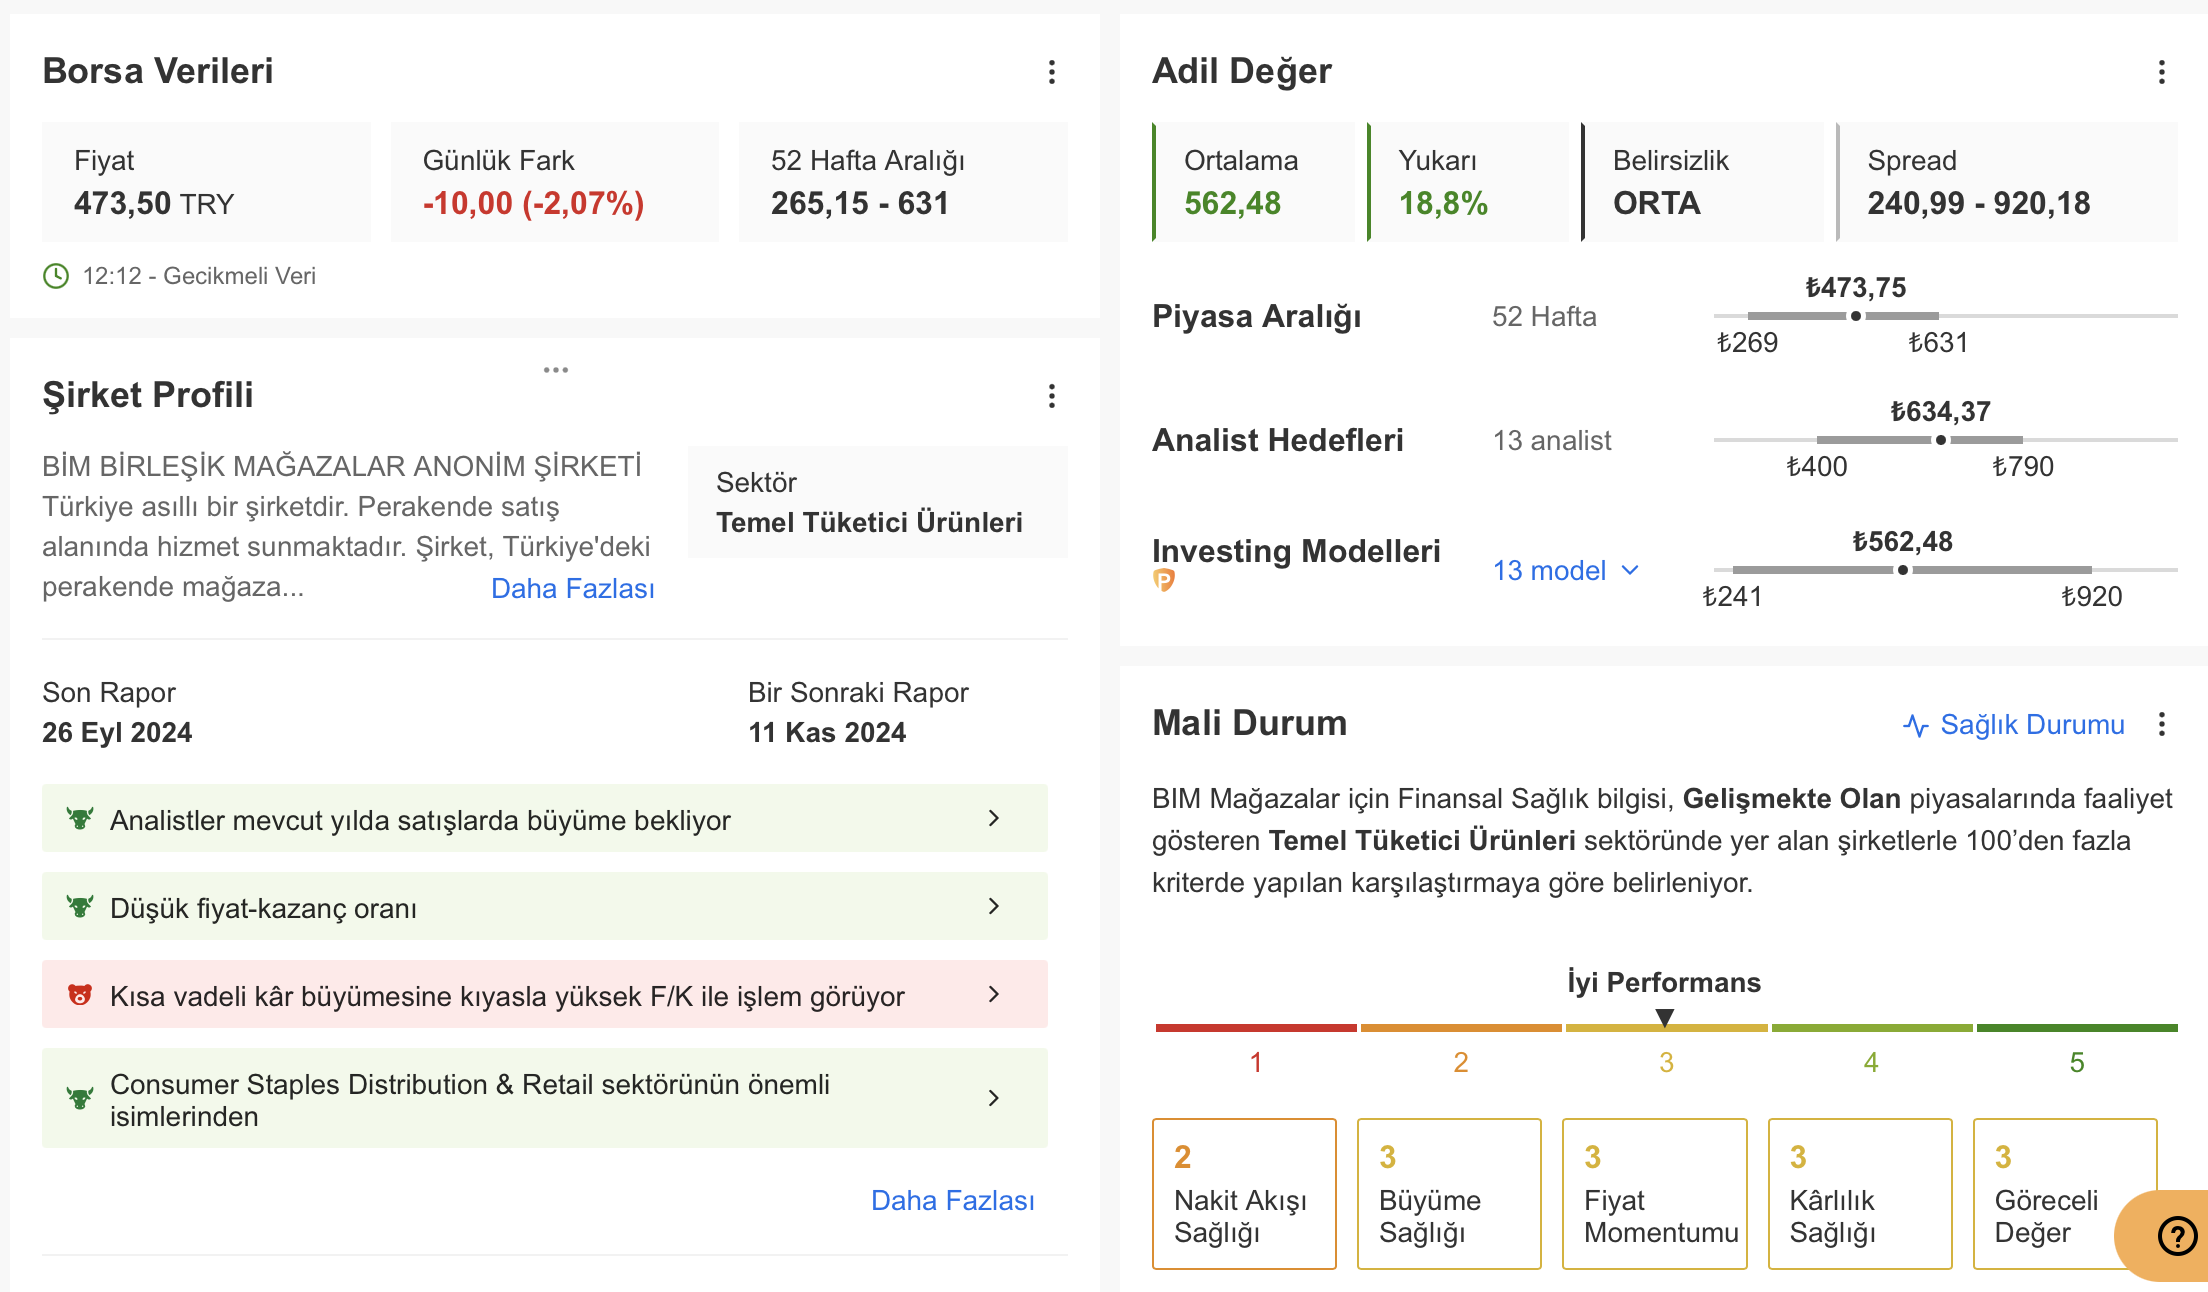Open Daha Fazlası link in company description
This screenshot has height=1292, width=2208.
point(573,588)
